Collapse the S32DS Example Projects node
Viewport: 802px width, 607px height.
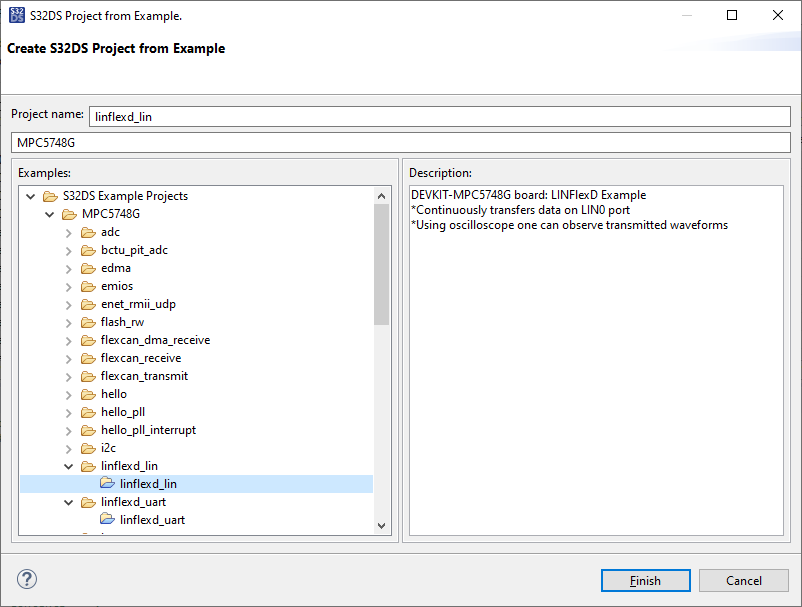point(30,196)
